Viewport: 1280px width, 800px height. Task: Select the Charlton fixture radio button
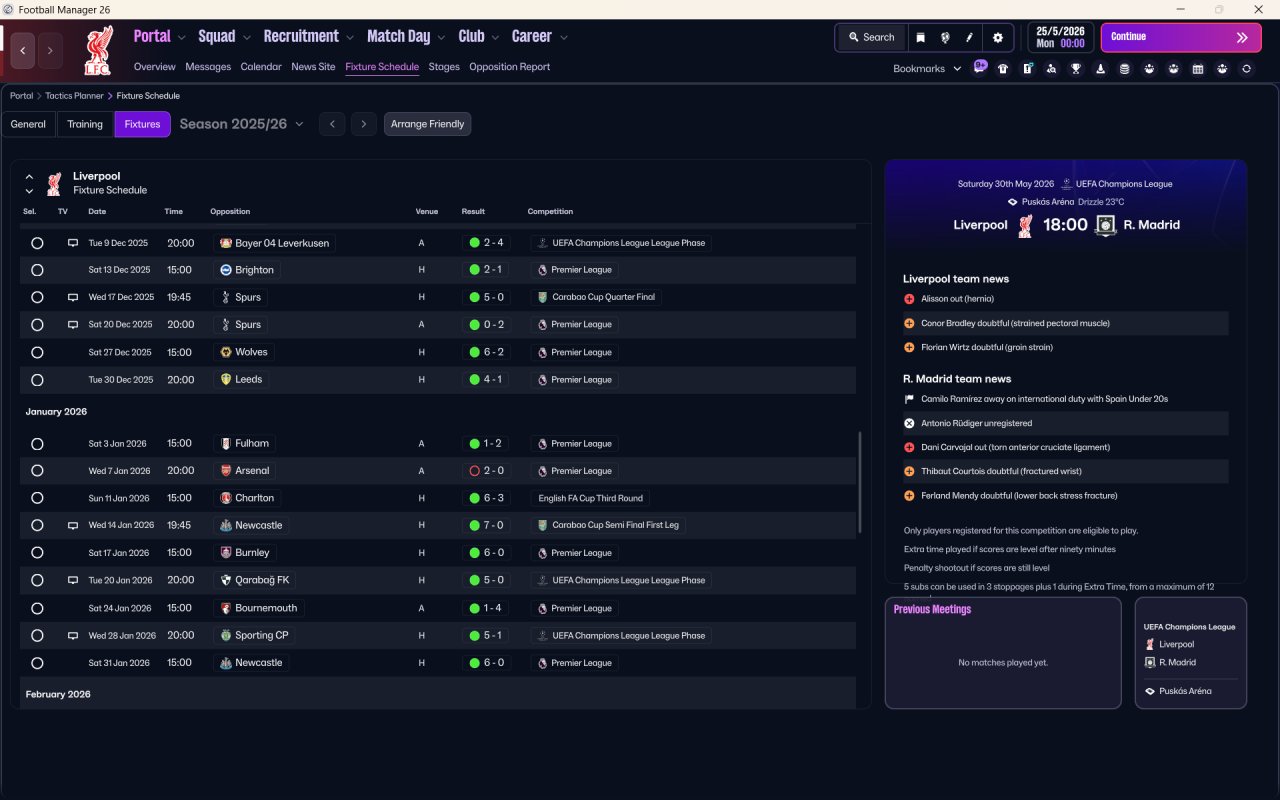point(37,498)
